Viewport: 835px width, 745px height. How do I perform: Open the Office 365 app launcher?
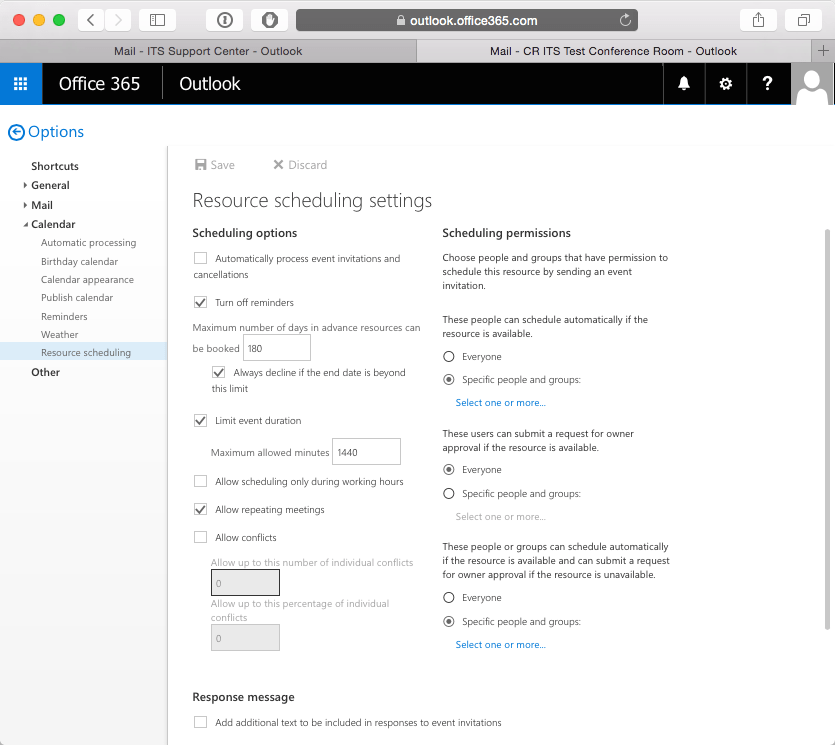click(20, 84)
